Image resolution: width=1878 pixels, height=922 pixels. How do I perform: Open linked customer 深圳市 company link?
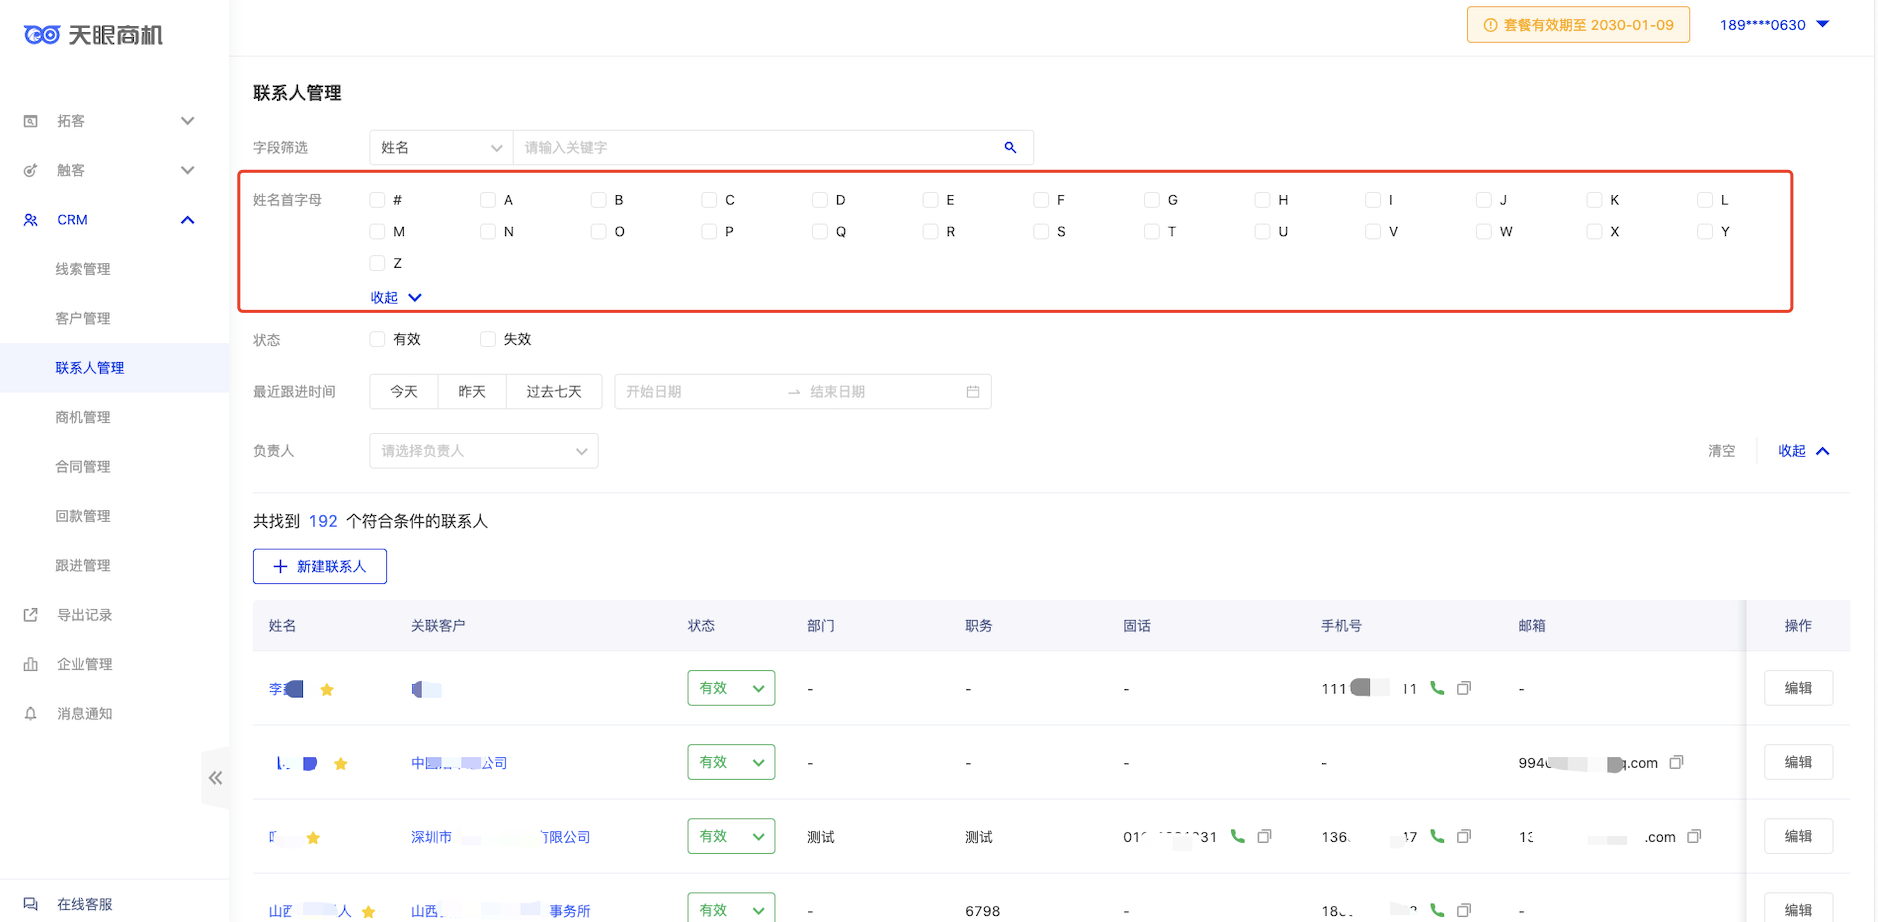[500, 837]
